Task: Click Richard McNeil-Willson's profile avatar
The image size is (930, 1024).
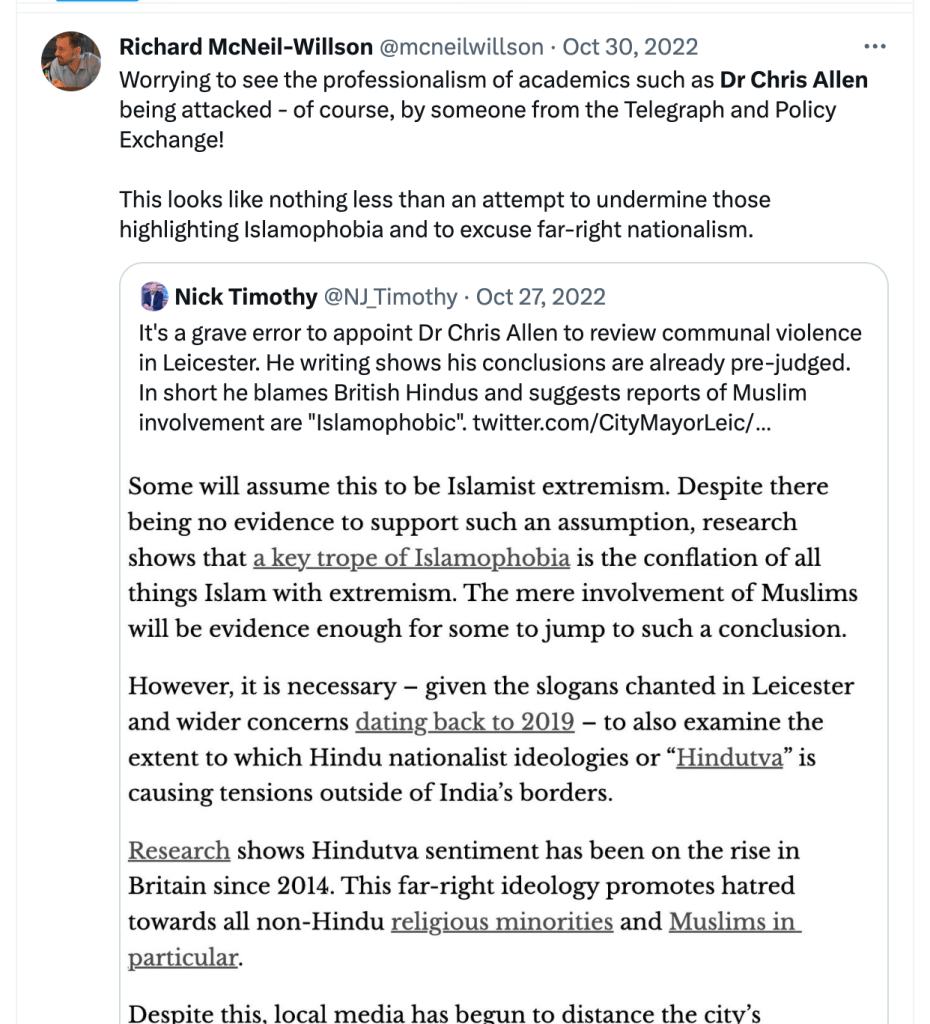Action: 71,61
